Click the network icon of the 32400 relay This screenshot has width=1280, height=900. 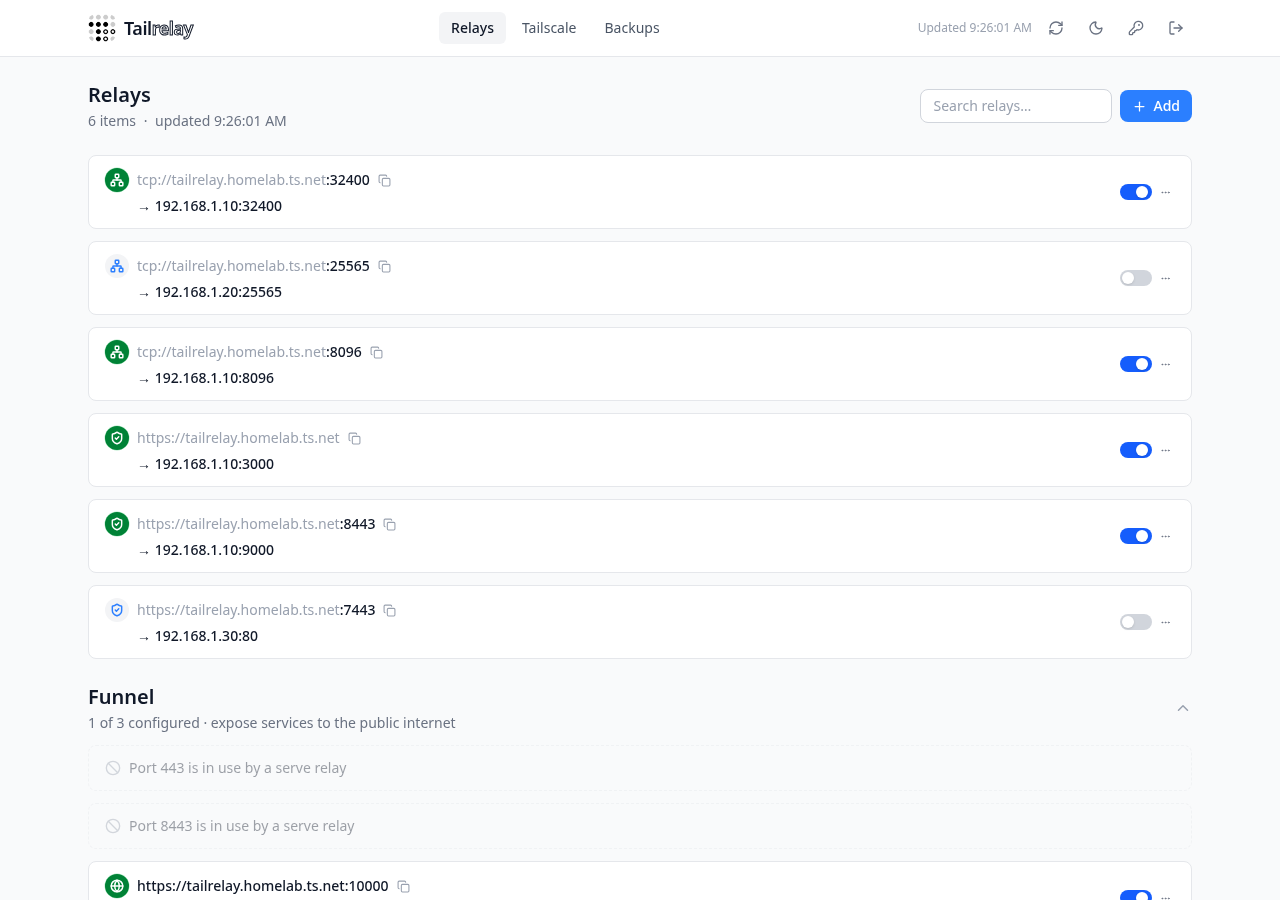(x=117, y=180)
